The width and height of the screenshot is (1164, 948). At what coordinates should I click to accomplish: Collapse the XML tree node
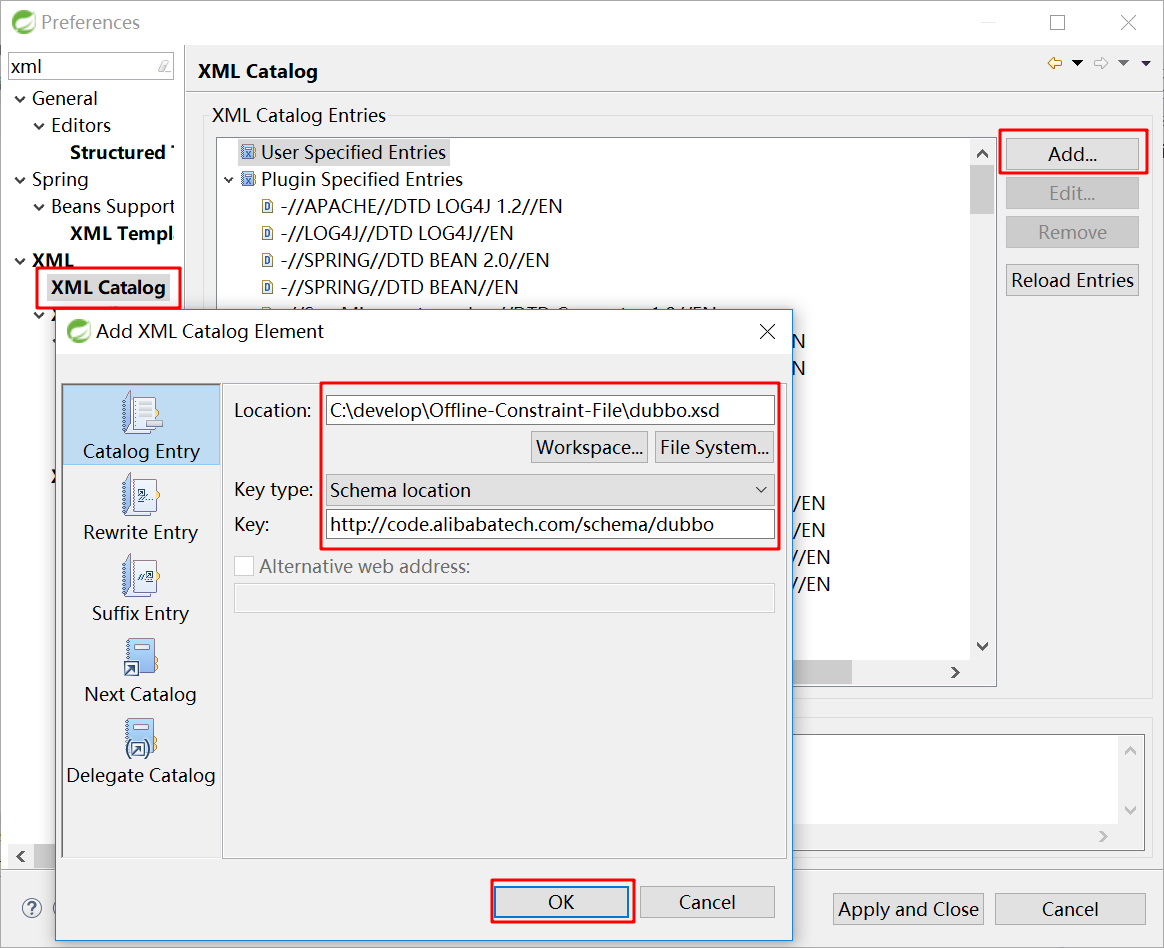point(20,261)
